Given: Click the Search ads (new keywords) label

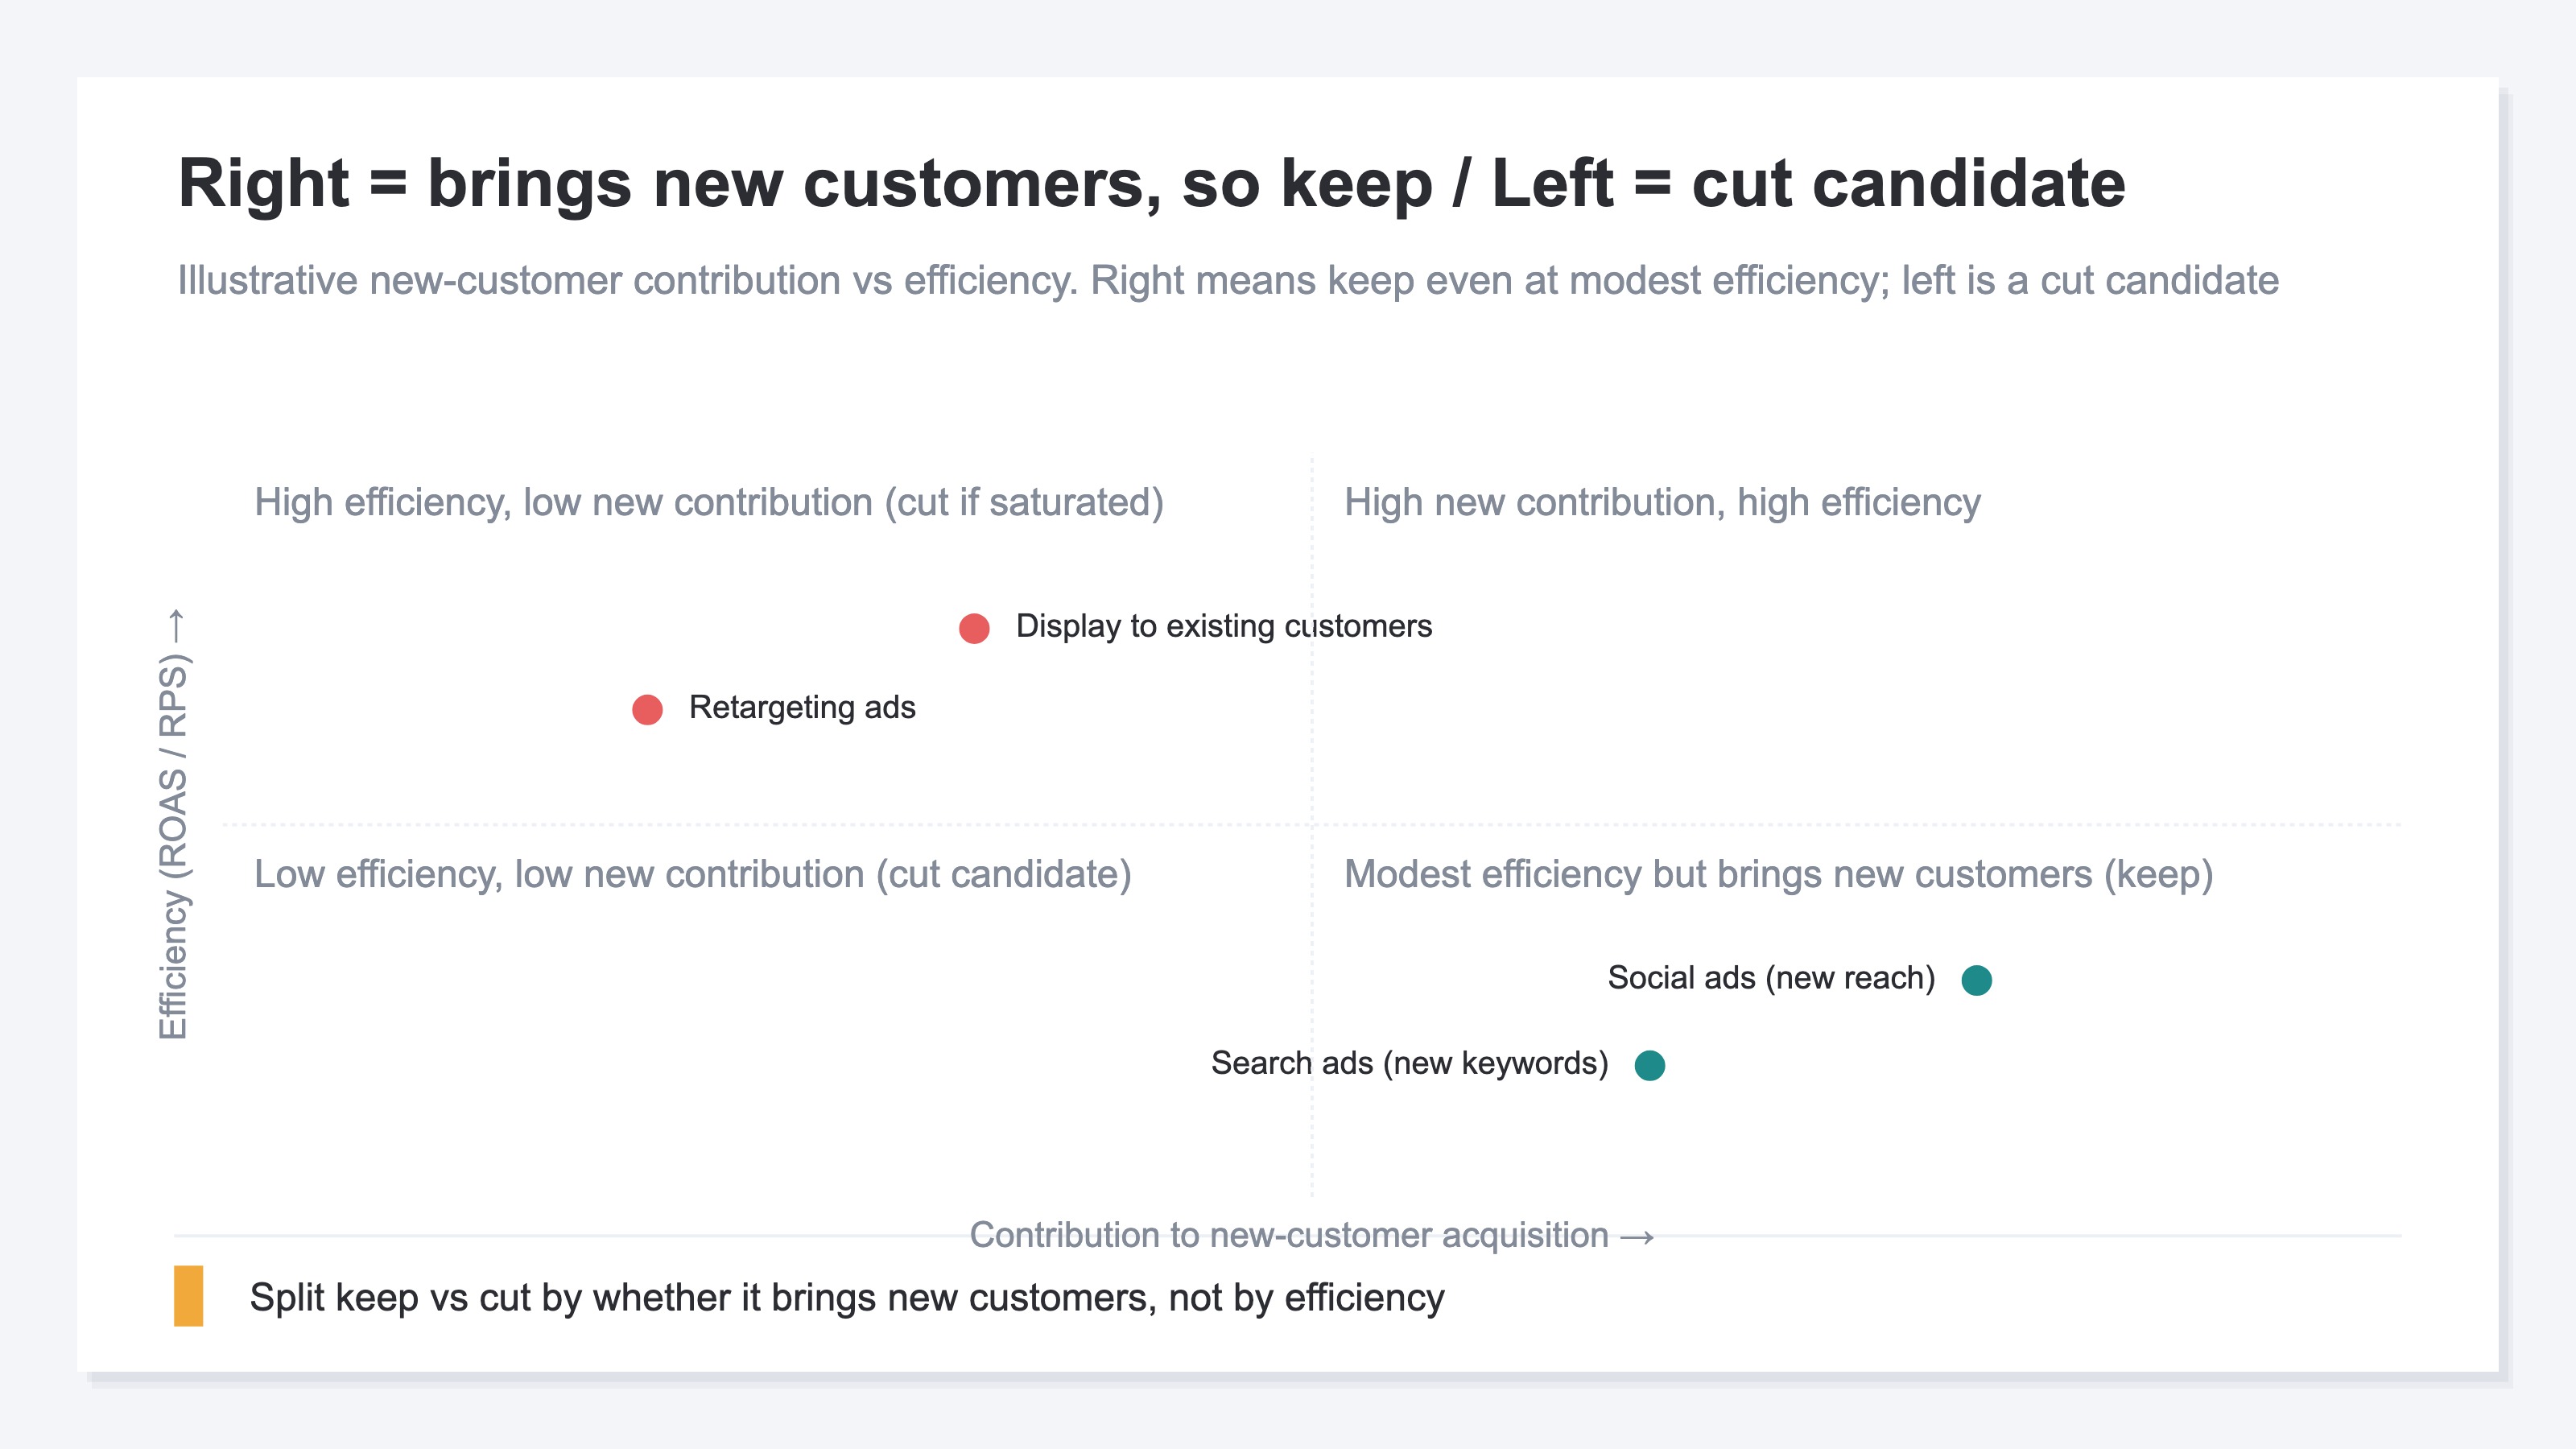Looking at the screenshot, I should coord(1410,1063).
